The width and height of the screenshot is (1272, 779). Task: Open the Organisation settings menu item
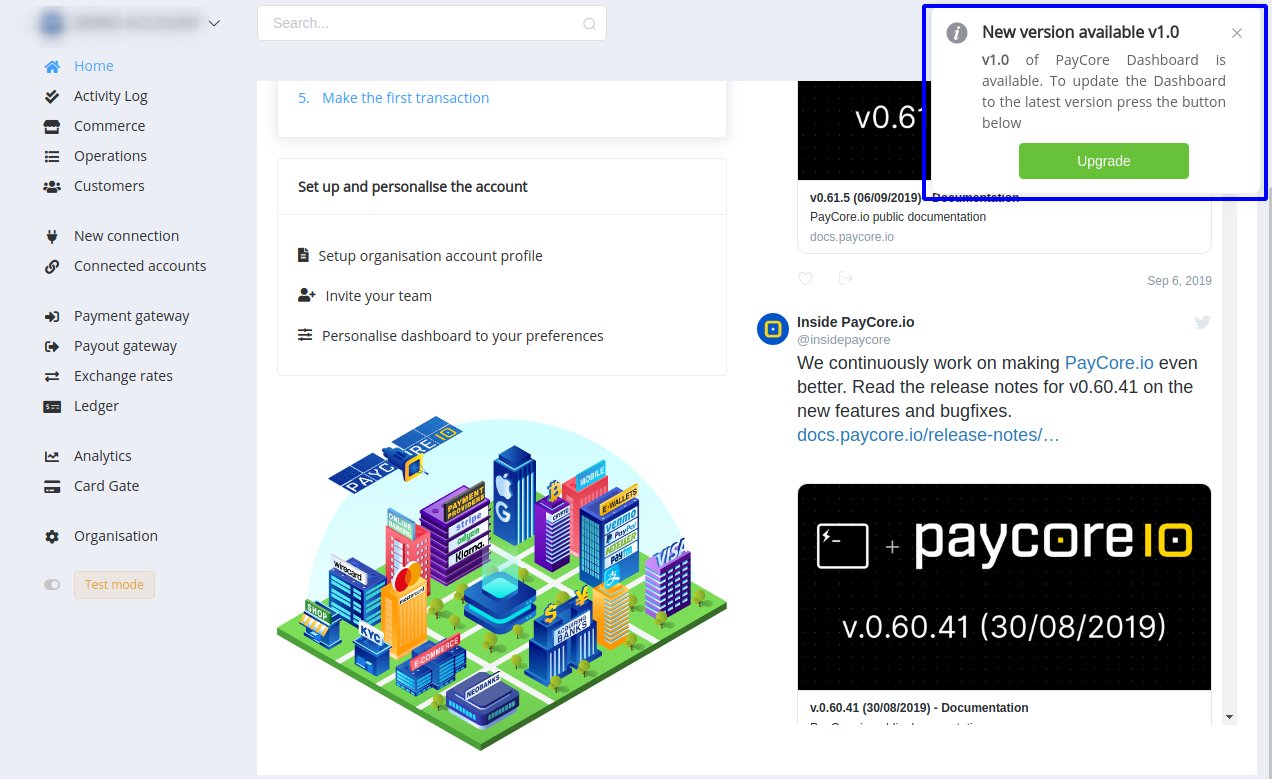(x=116, y=536)
